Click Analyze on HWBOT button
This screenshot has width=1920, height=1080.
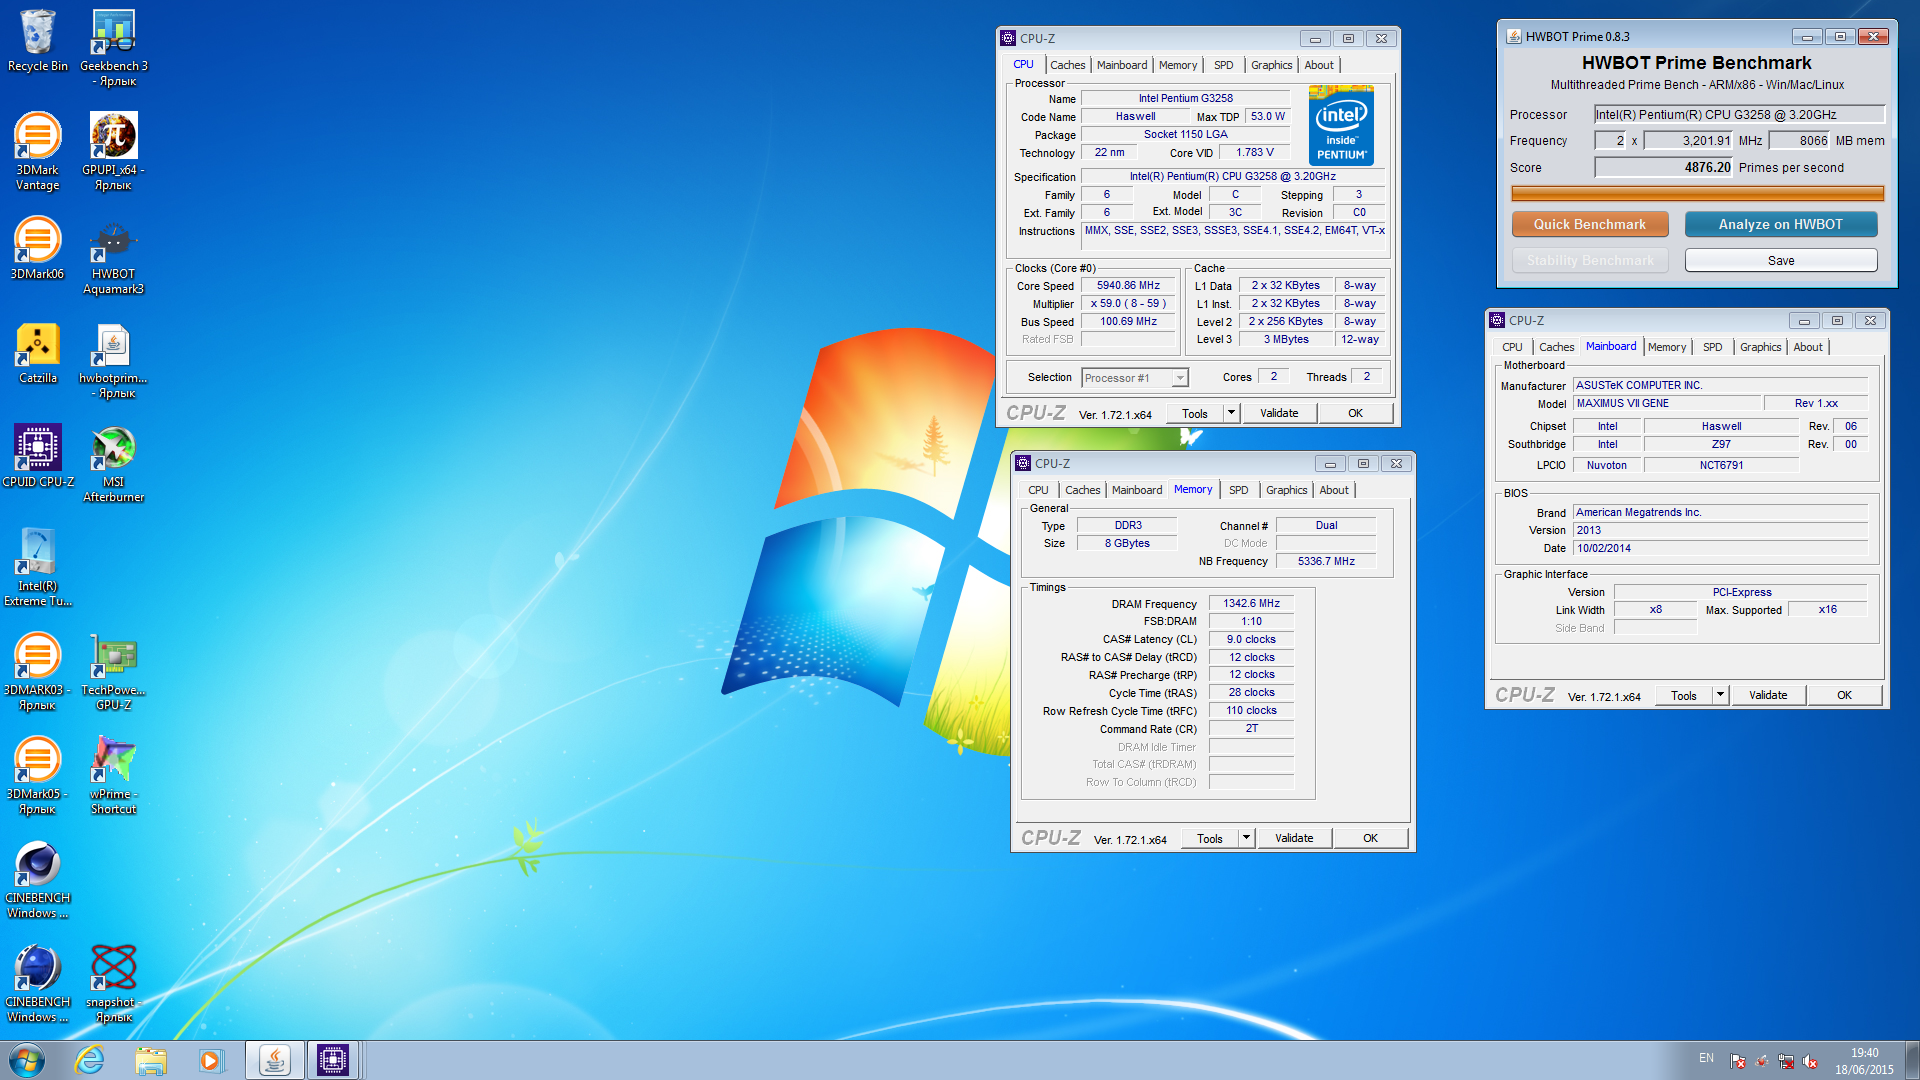tap(1781, 224)
